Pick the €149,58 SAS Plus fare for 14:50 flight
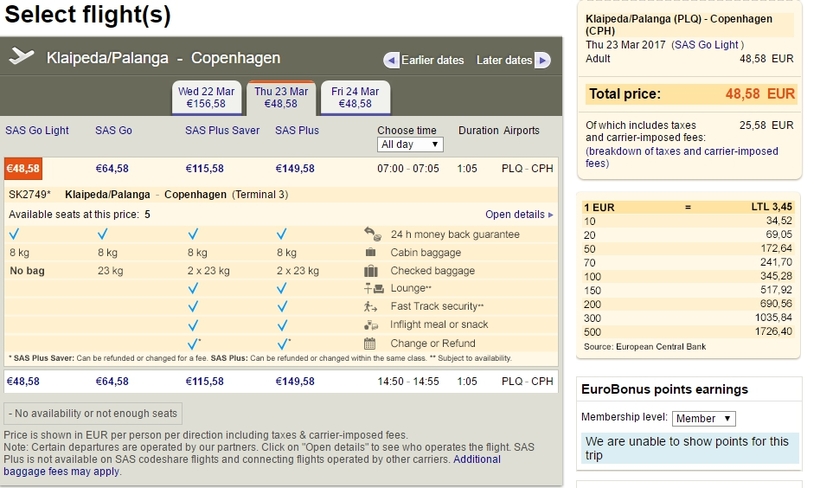The image size is (820, 488). point(295,381)
